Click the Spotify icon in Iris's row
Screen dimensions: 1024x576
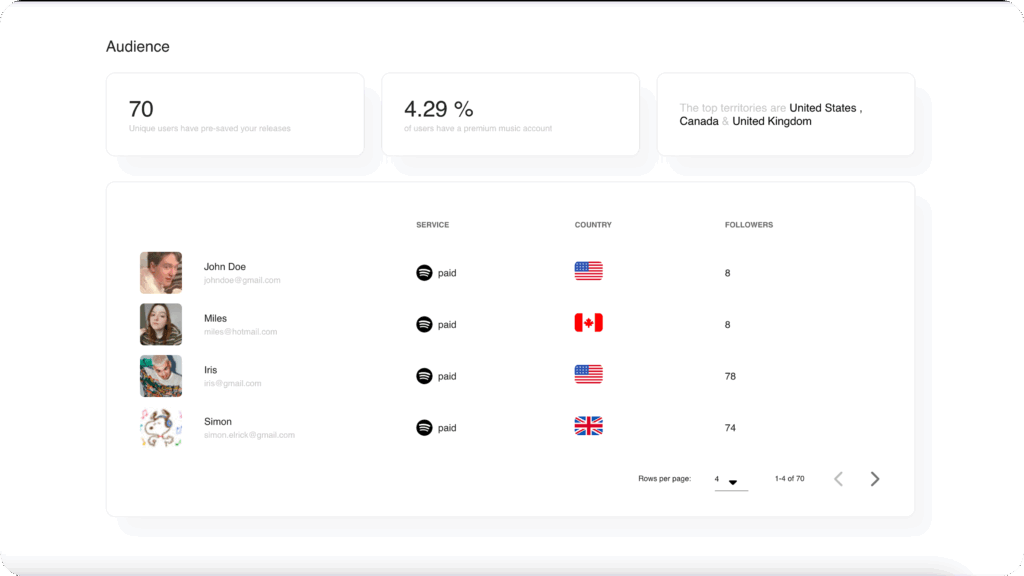(424, 376)
